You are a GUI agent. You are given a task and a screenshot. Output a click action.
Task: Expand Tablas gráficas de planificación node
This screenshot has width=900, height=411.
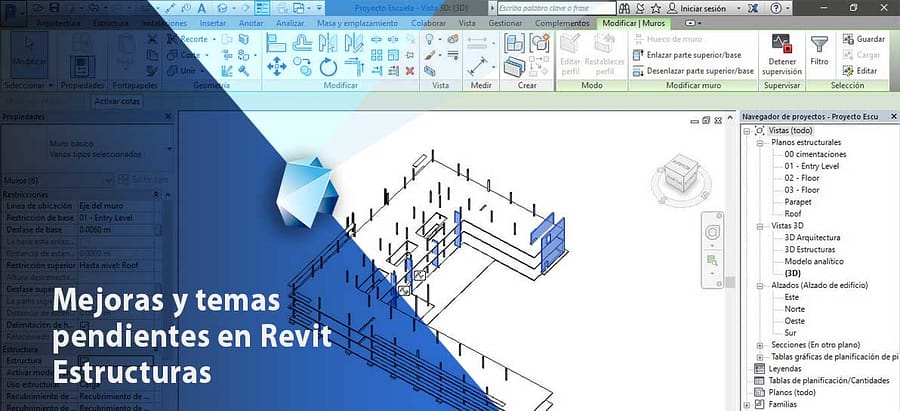pos(759,357)
